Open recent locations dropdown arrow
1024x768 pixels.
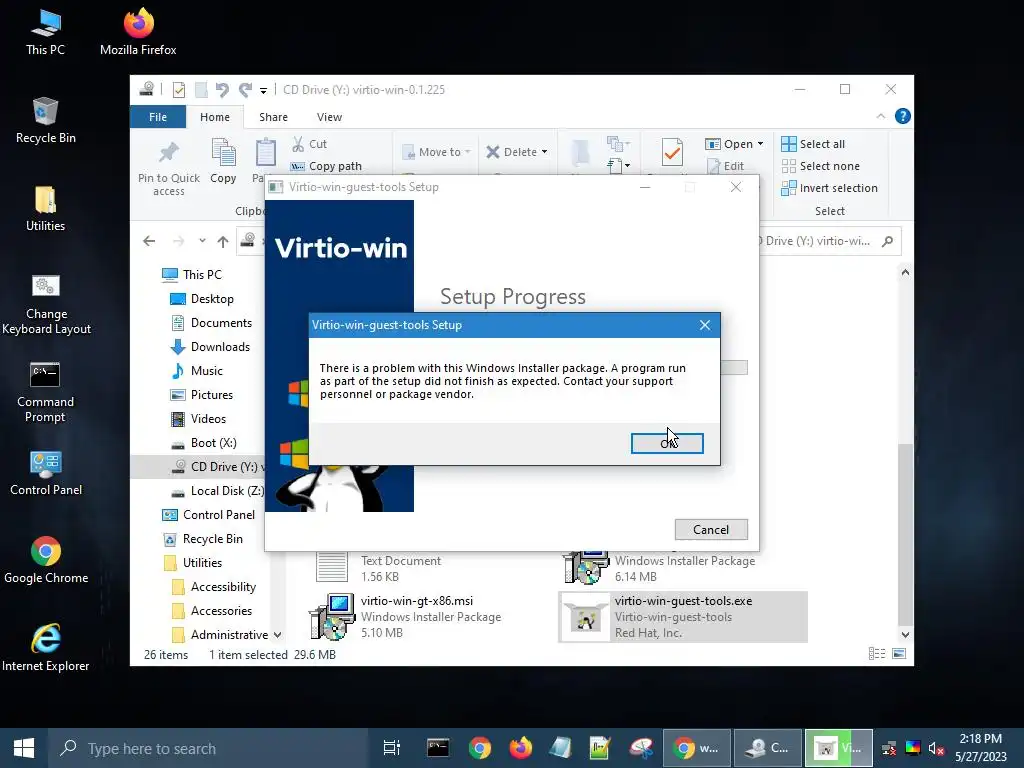(x=202, y=241)
